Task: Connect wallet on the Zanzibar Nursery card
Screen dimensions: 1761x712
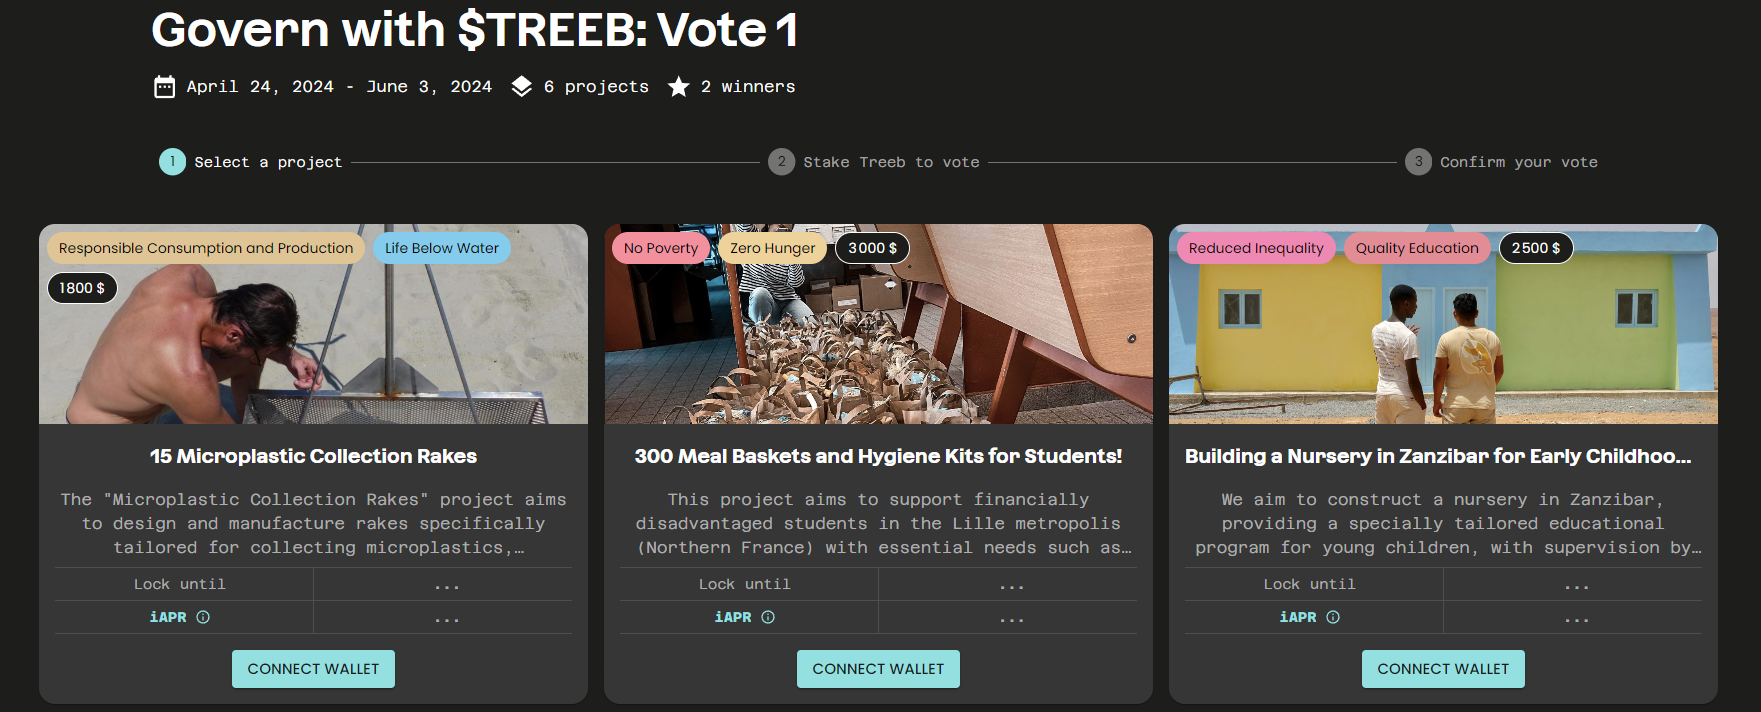Action: pyautogui.click(x=1443, y=669)
